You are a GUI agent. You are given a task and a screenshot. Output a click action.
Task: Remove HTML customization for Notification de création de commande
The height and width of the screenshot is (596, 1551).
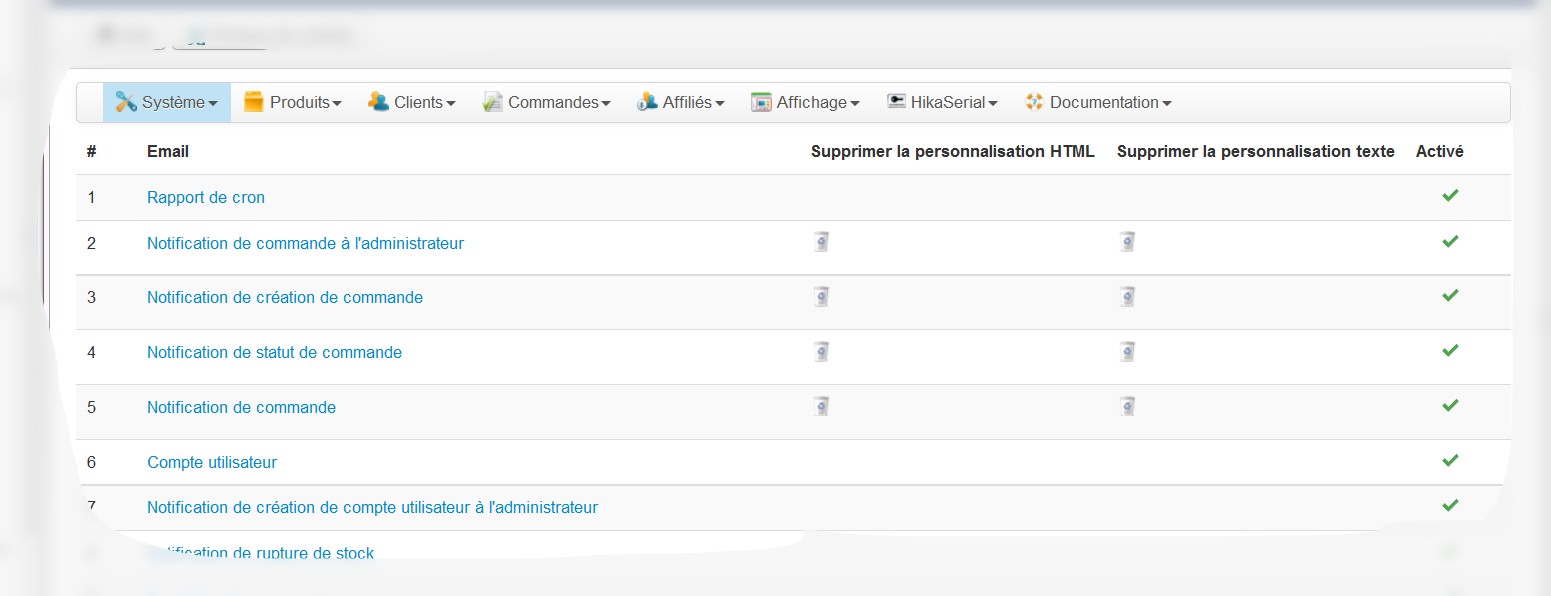[821, 296]
